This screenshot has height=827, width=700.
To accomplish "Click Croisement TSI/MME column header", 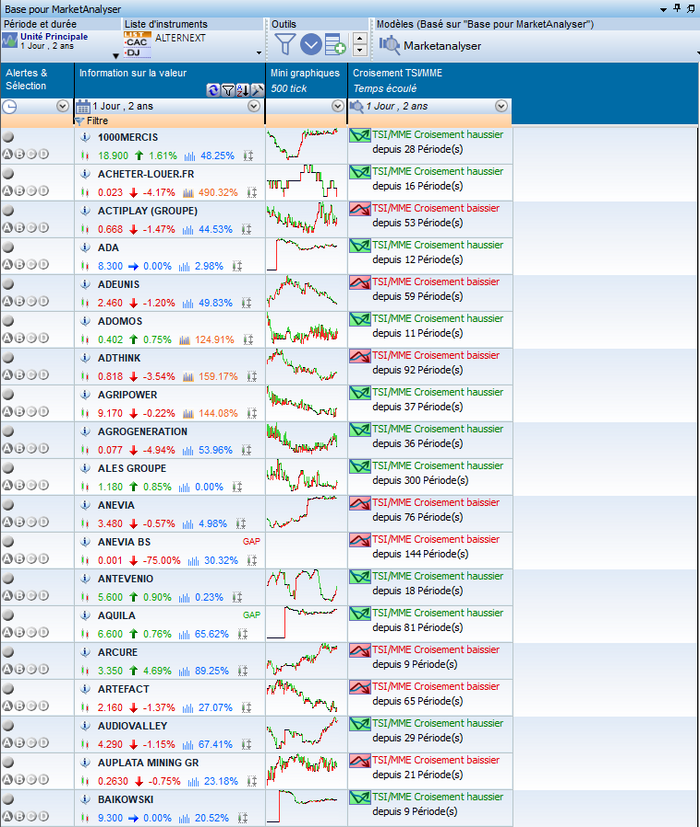I will tap(397, 73).
